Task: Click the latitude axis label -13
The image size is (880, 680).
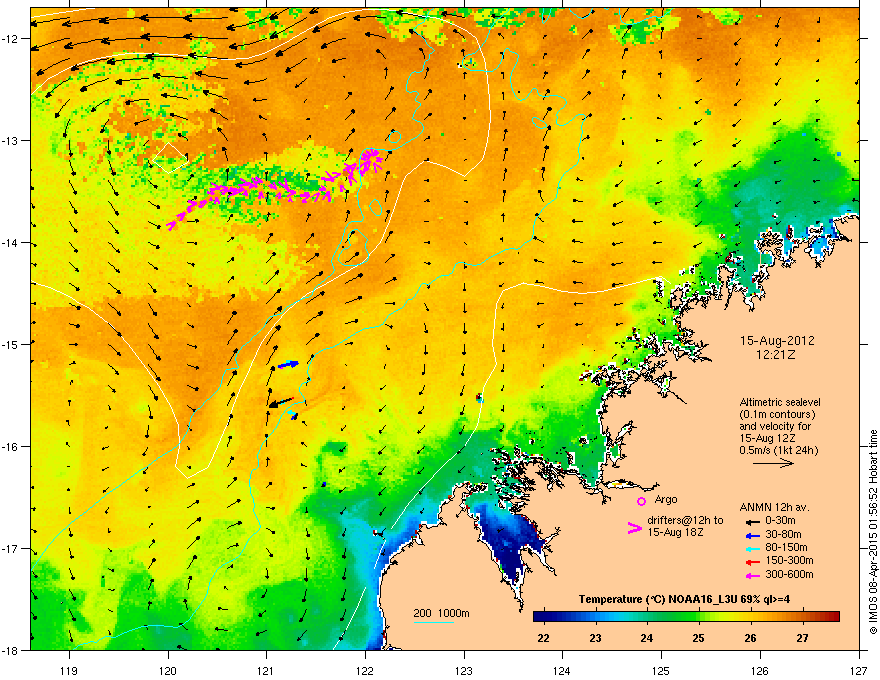Action: 11,140
